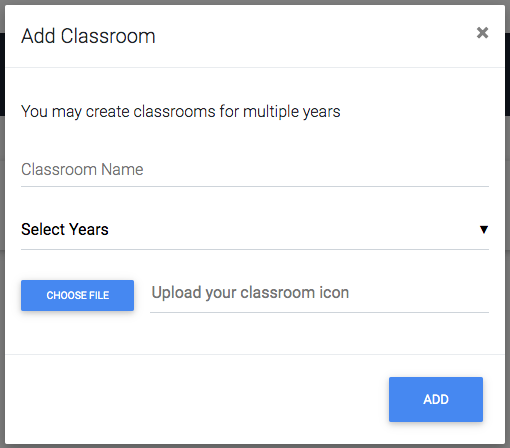
Task: Submit the new classroom with ADD
Action: (436, 399)
